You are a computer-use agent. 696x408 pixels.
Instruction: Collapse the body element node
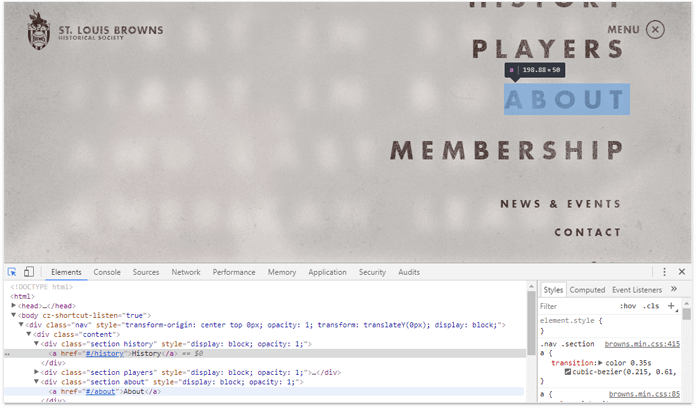point(13,315)
